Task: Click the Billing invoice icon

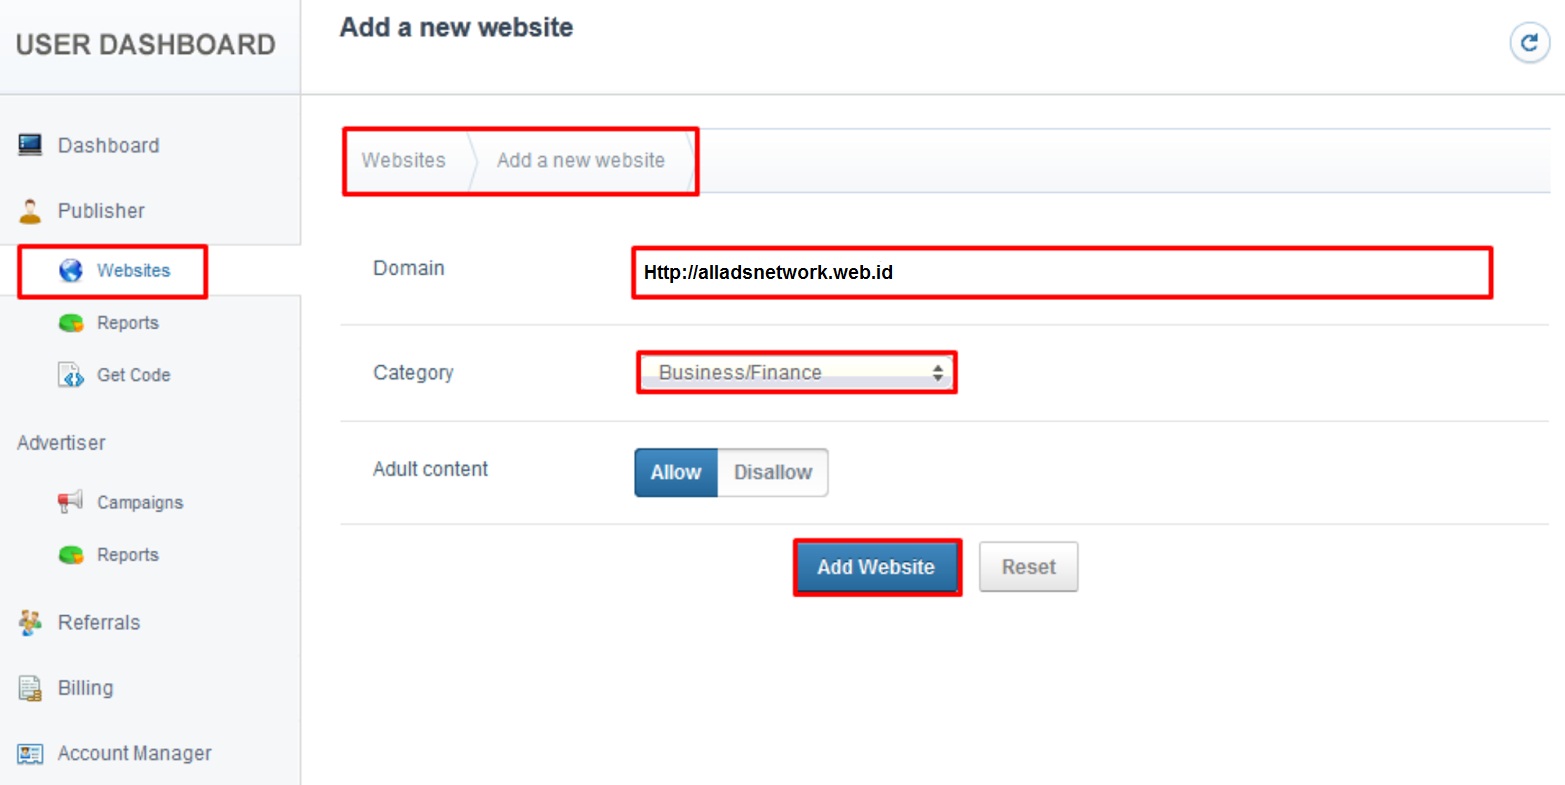Action: [30, 688]
